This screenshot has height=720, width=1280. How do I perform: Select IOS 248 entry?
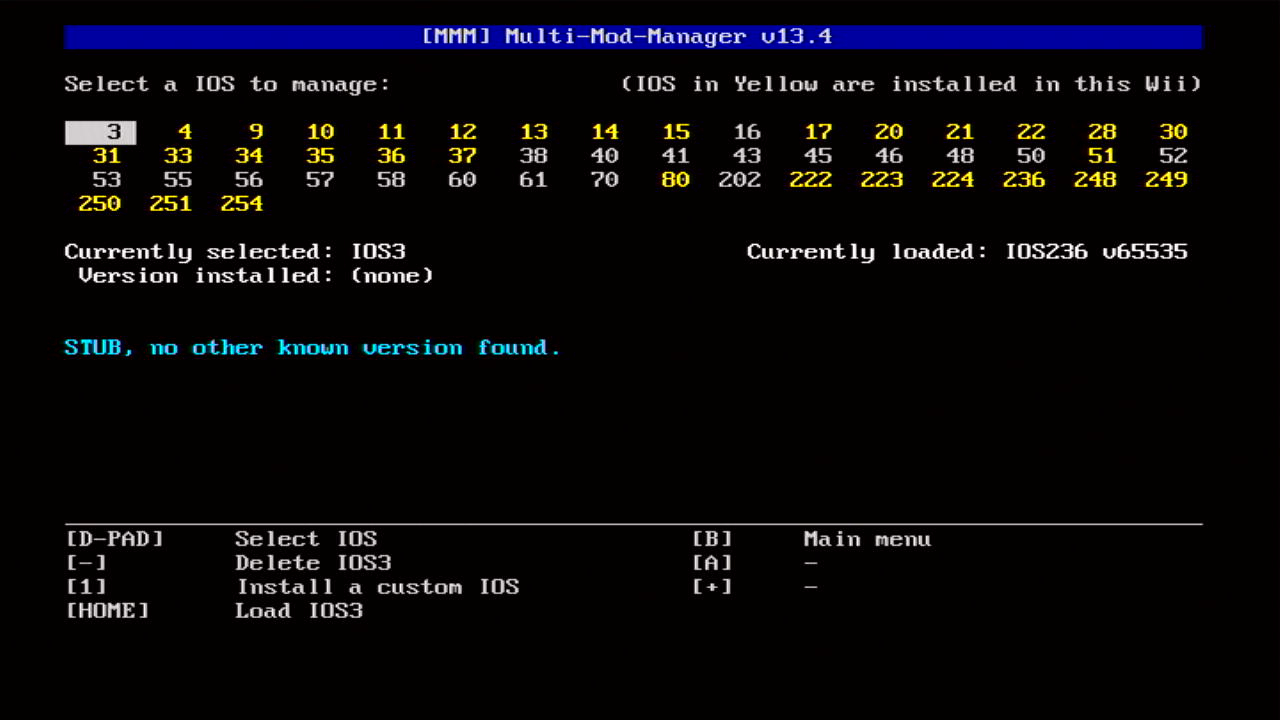click(1095, 180)
